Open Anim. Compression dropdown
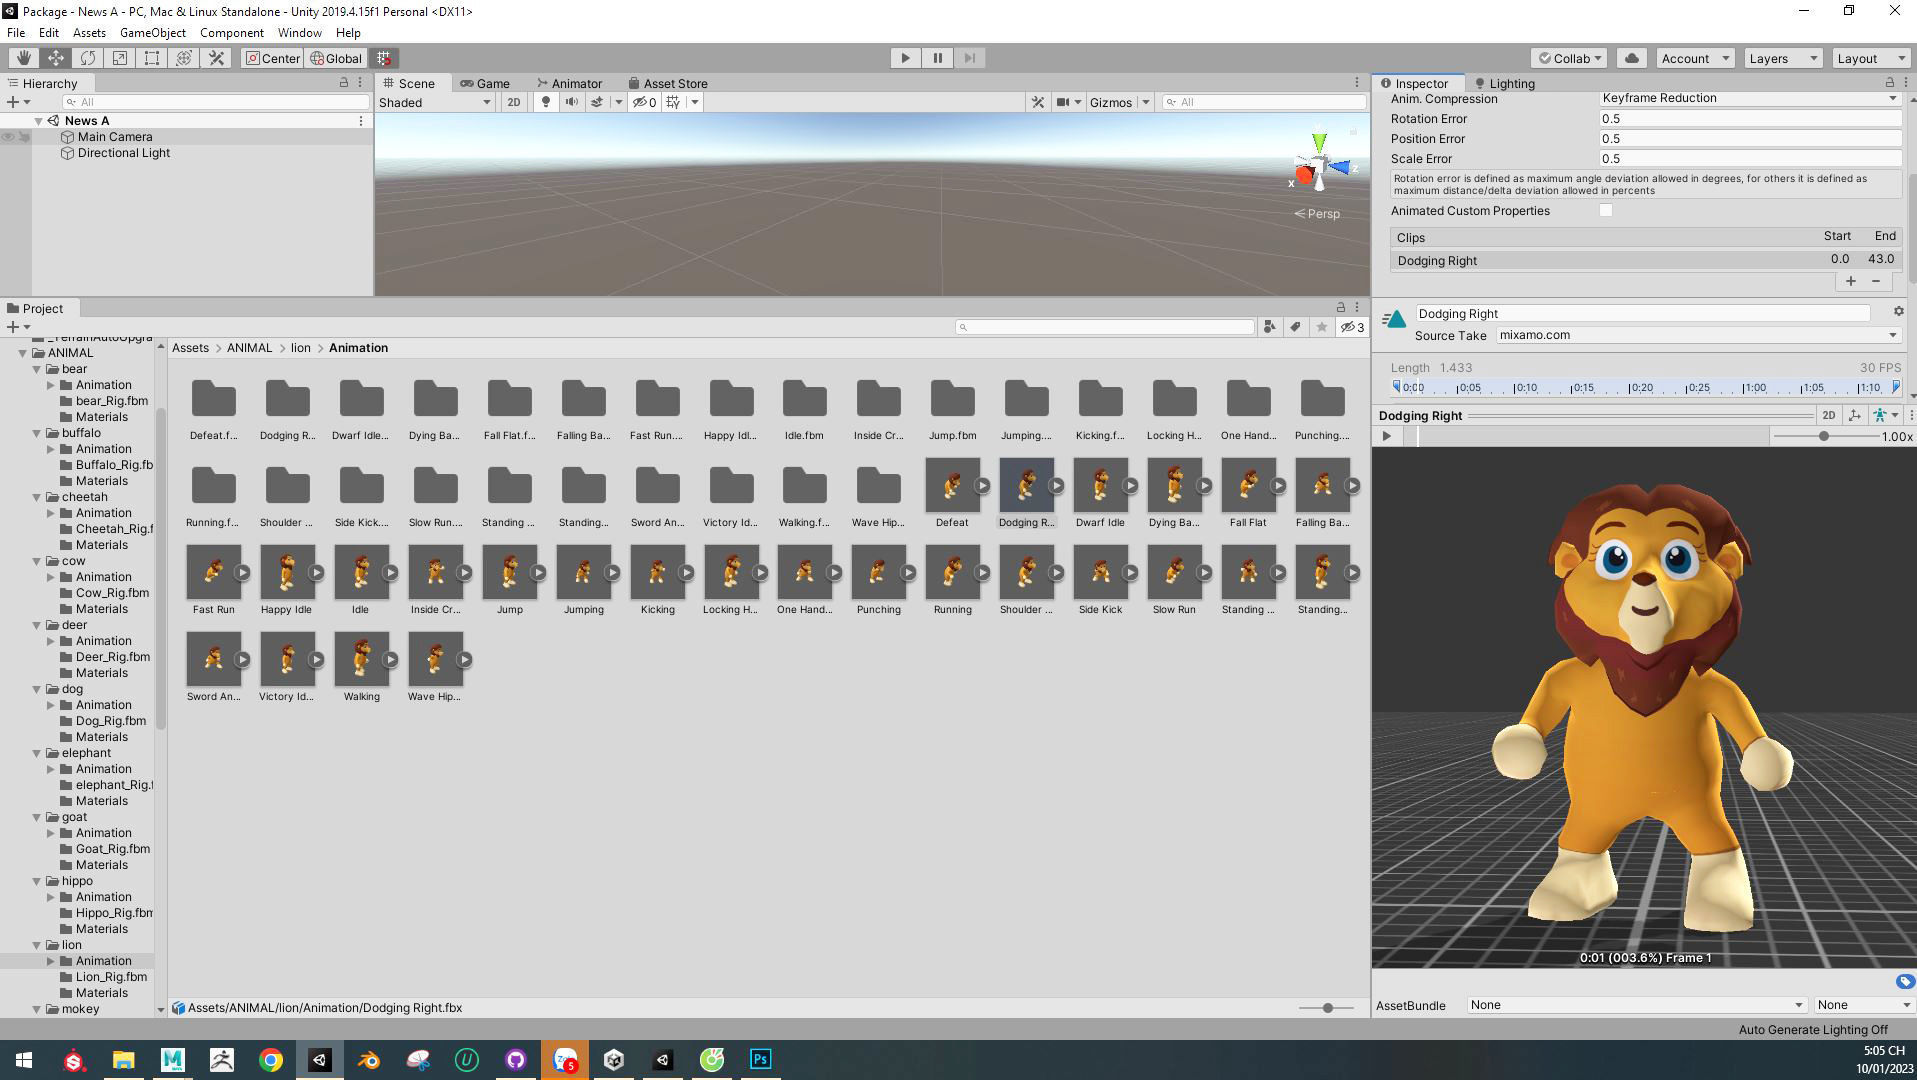 [x=1750, y=98]
